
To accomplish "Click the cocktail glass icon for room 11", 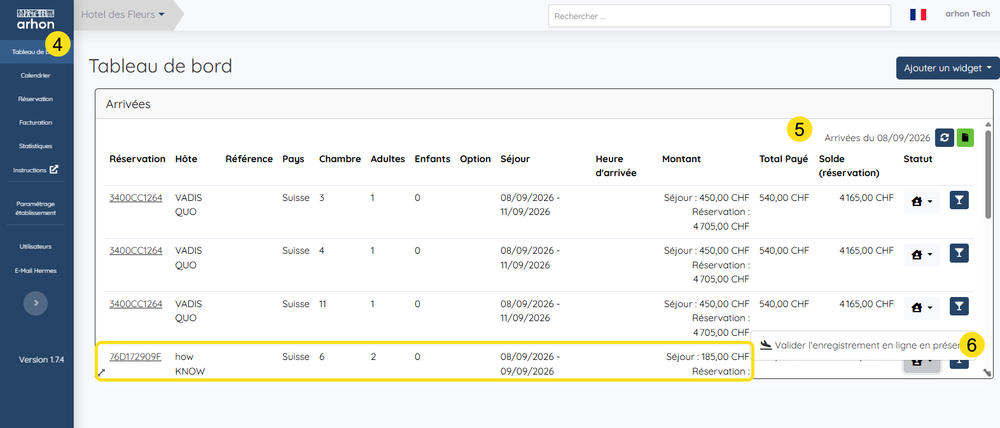I will click(x=959, y=307).
